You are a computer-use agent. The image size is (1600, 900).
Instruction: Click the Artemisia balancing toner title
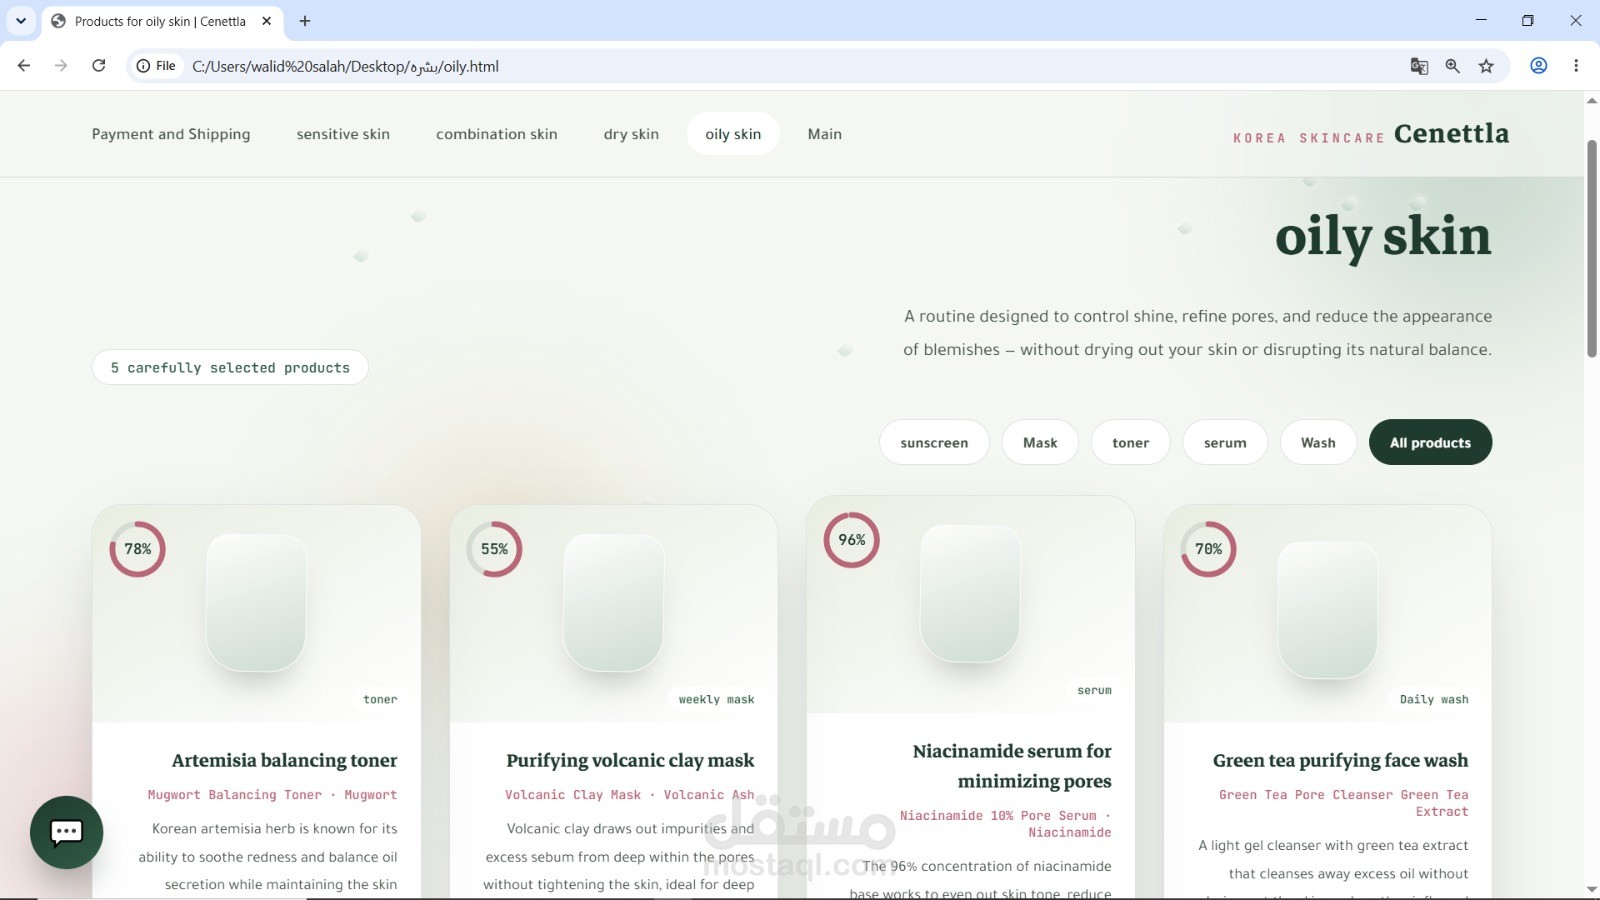(284, 761)
